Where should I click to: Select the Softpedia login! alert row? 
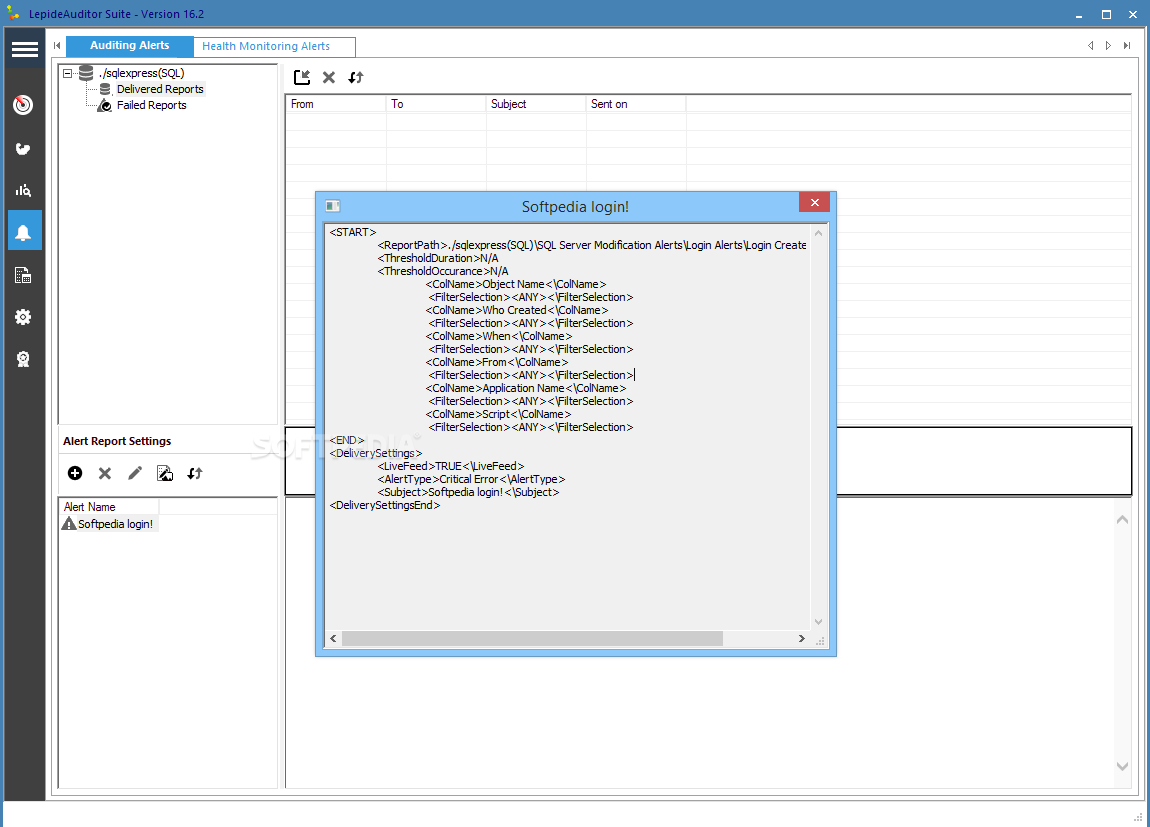pyautogui.click(x=109, y=523)
